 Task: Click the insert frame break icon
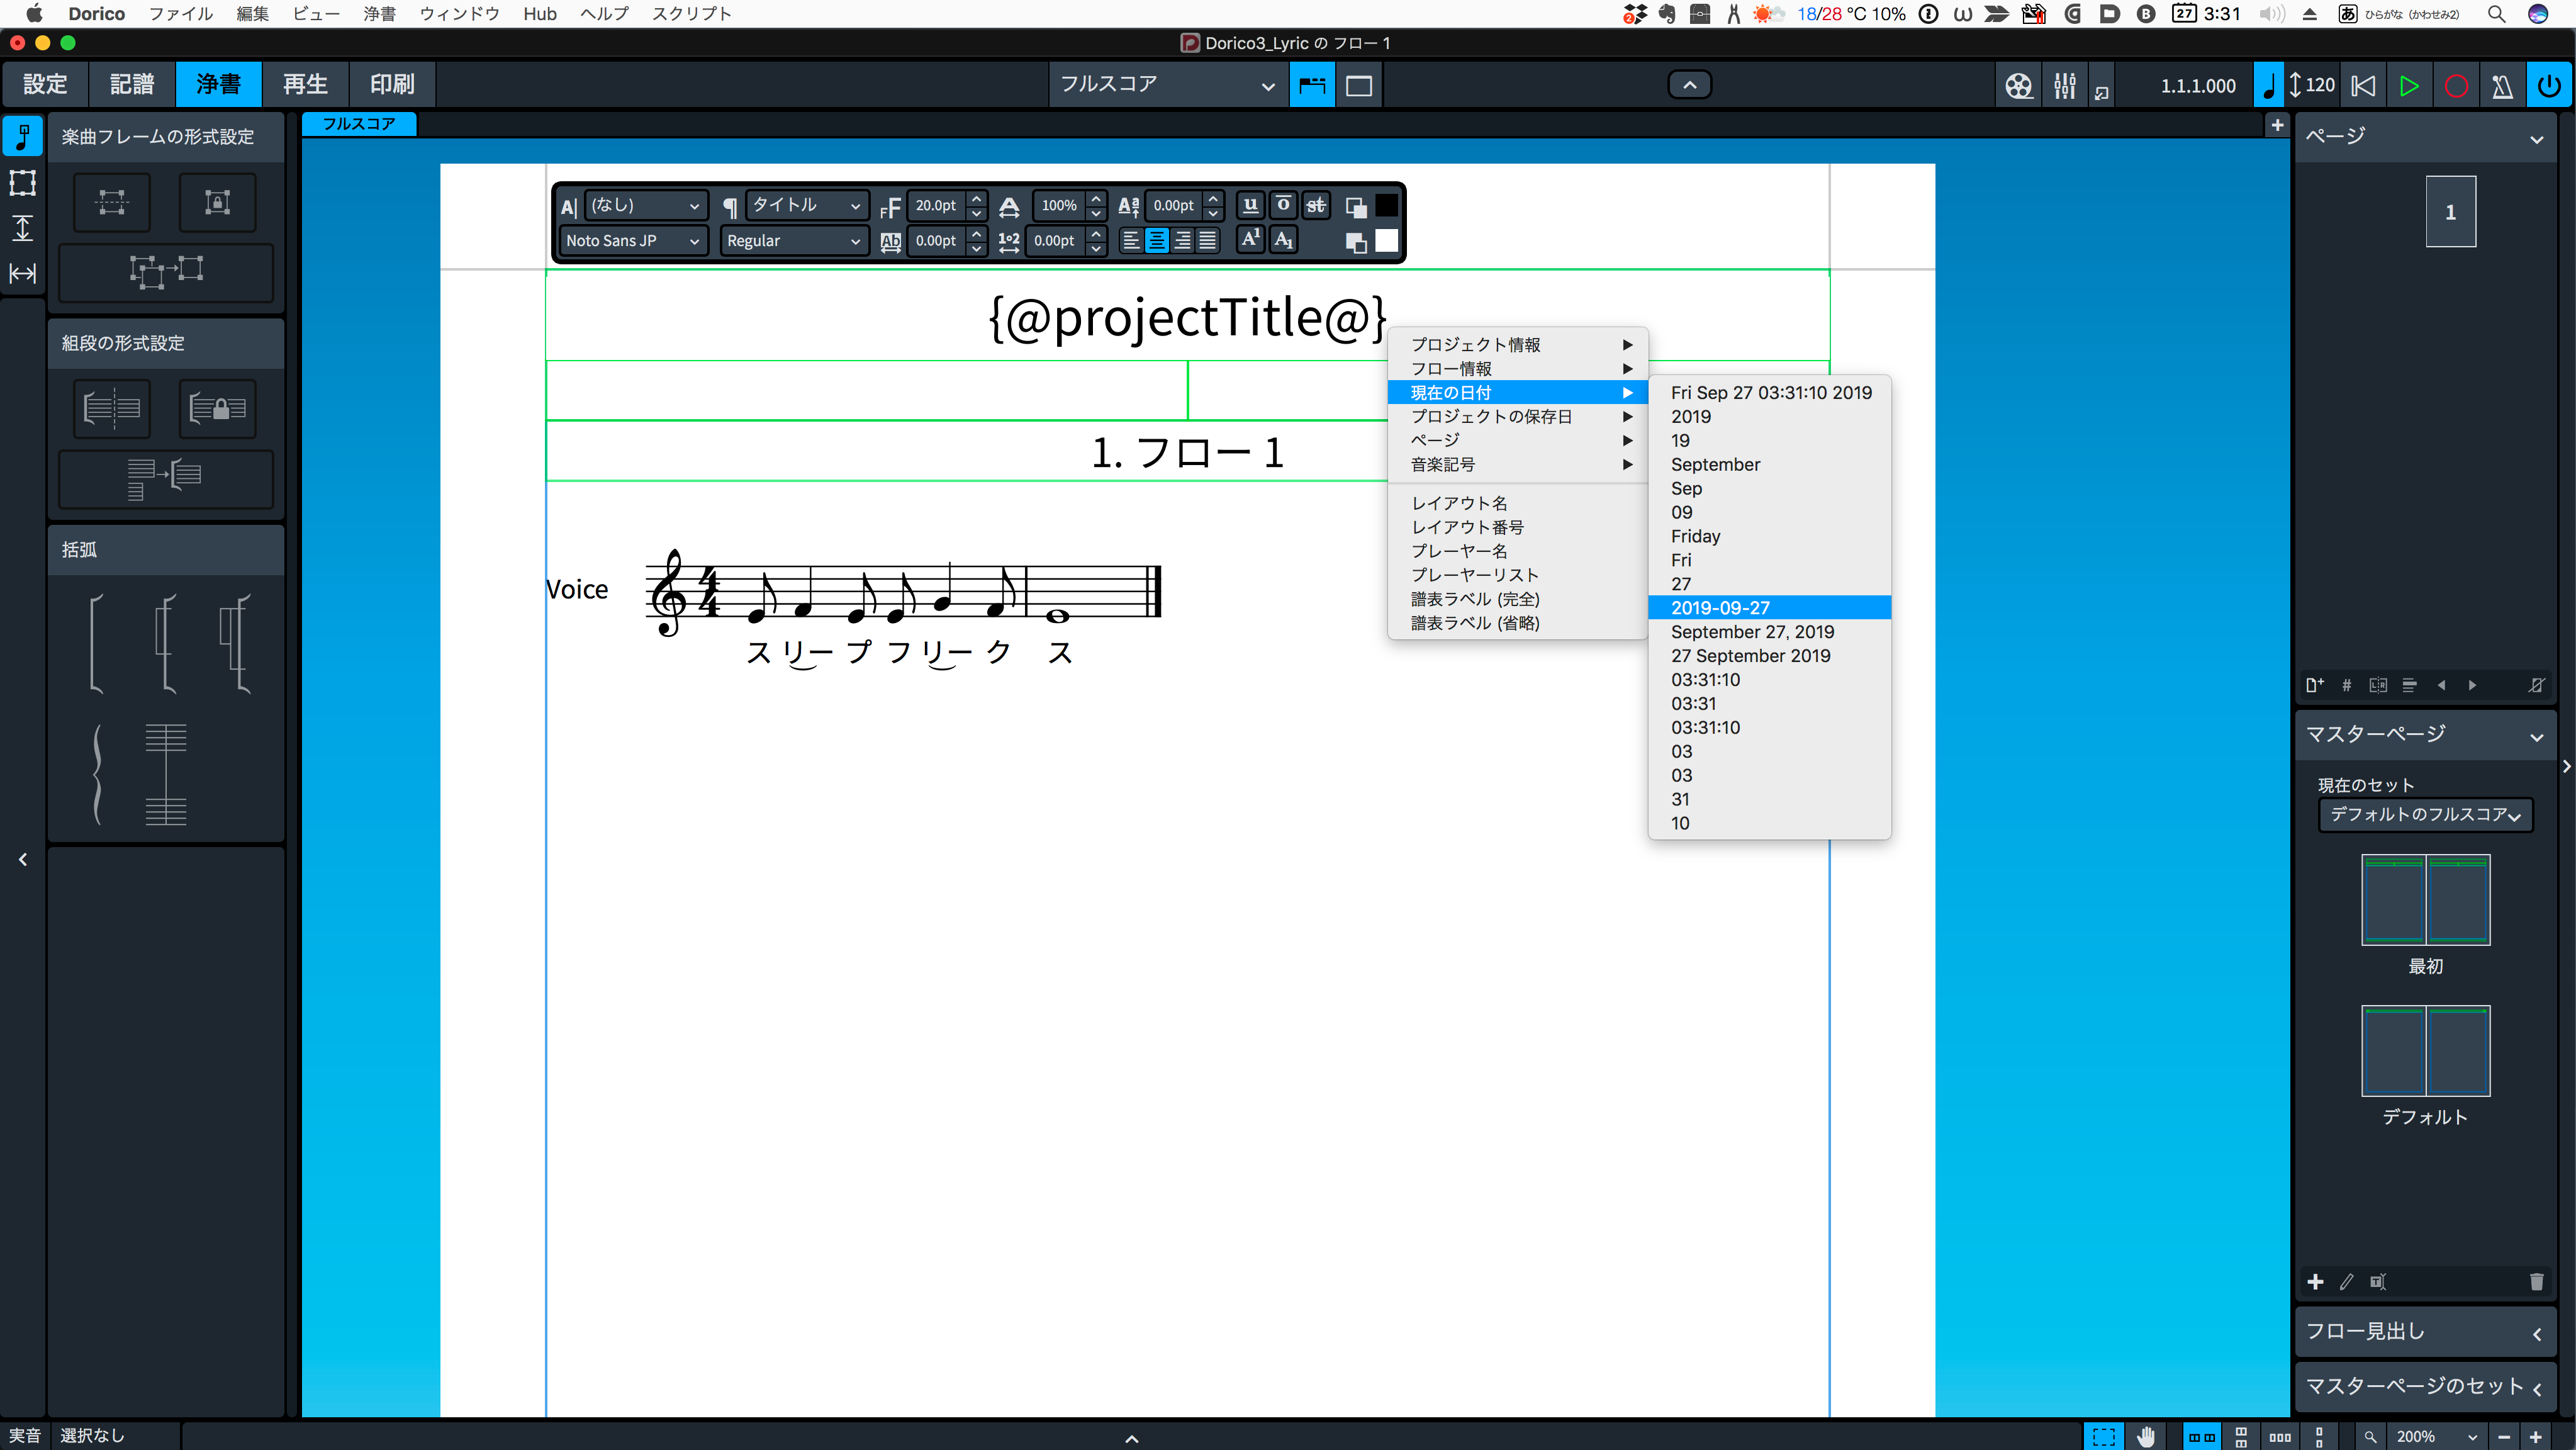pos(112,202)
